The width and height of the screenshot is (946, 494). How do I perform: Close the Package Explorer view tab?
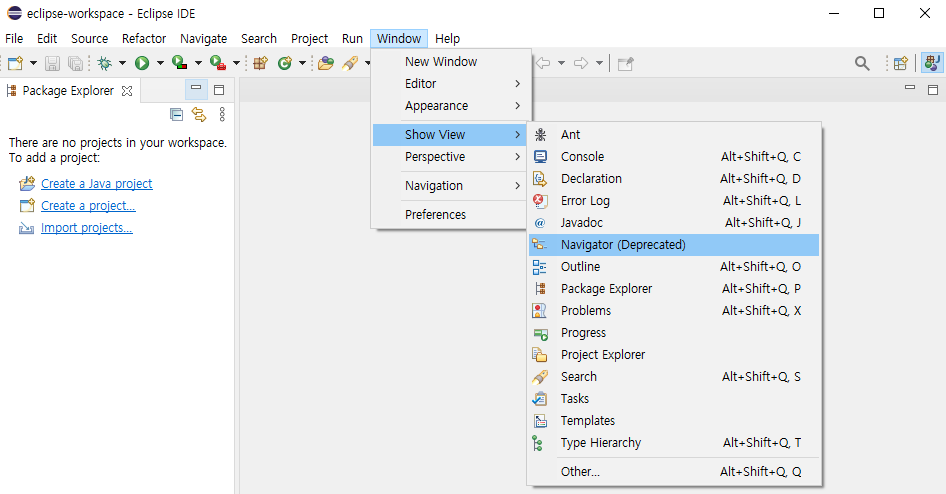pyautogui.click(x=127, y=90)
